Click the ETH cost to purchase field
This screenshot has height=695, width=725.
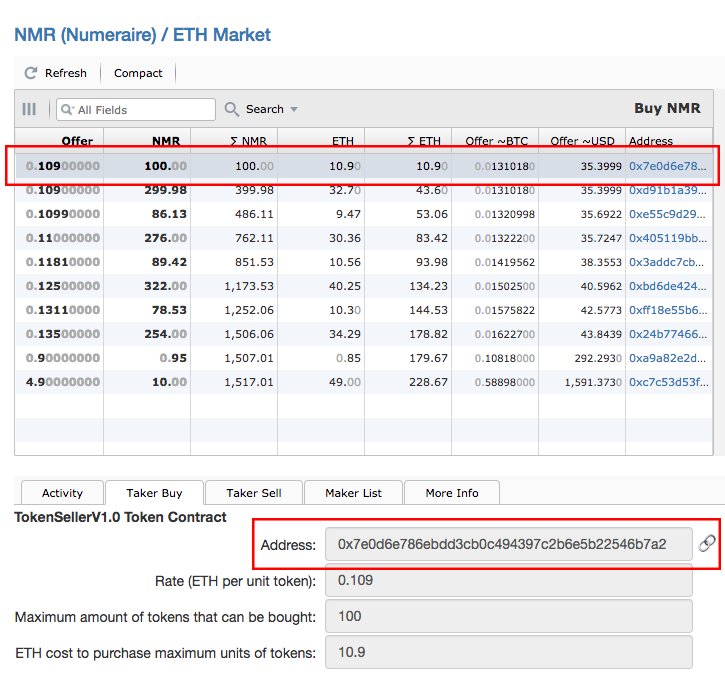tap(509, 652)
